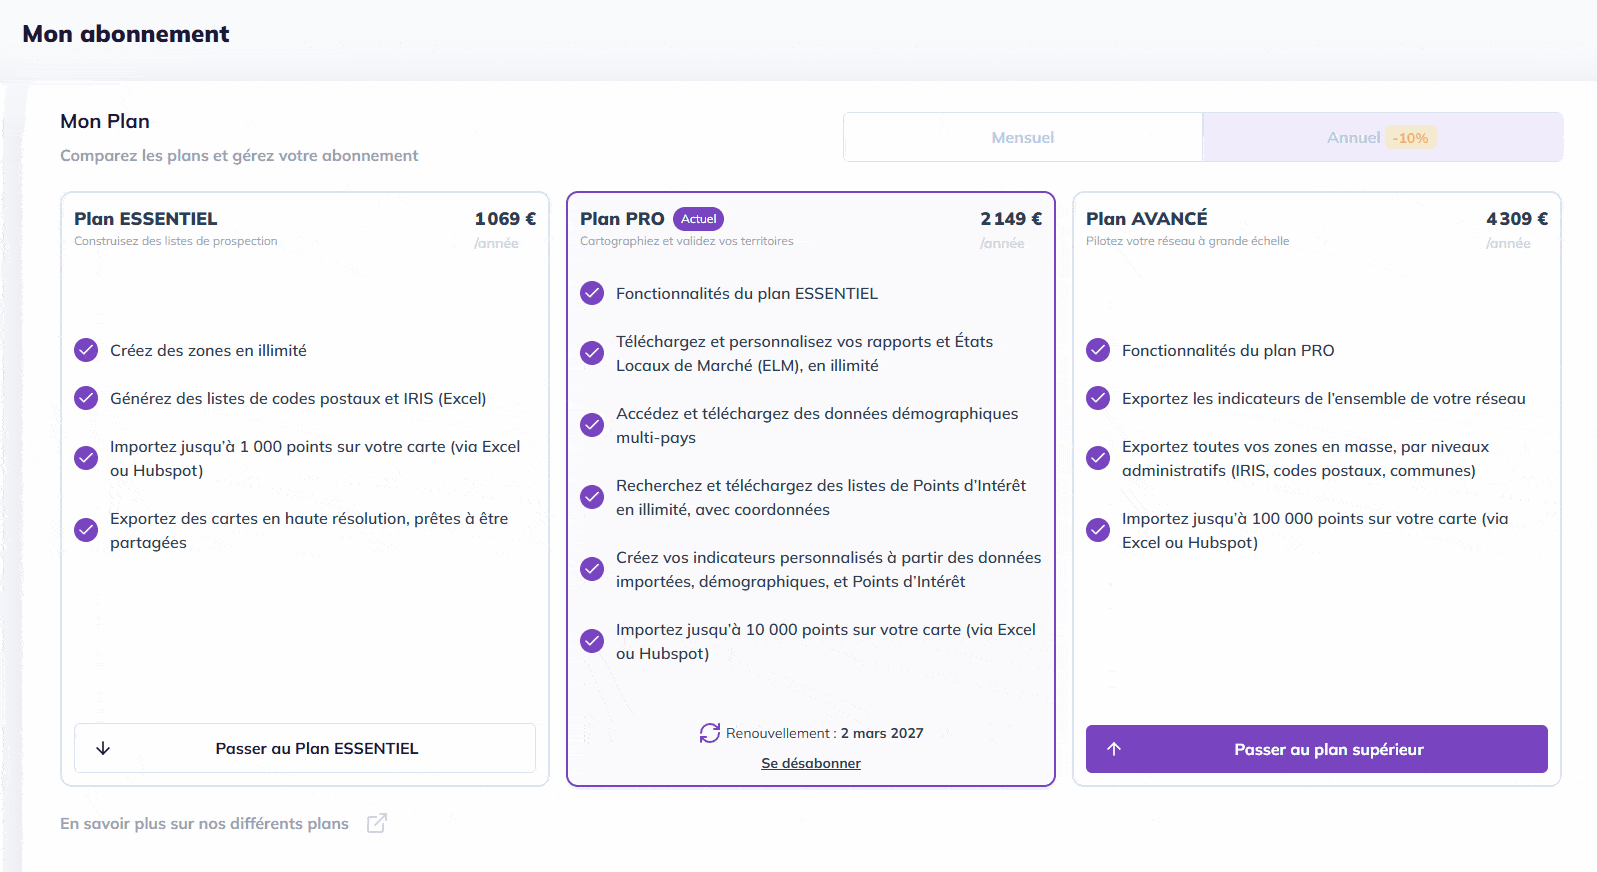Select the Plan AVANCÉ card title

[x=1146, y=218]
